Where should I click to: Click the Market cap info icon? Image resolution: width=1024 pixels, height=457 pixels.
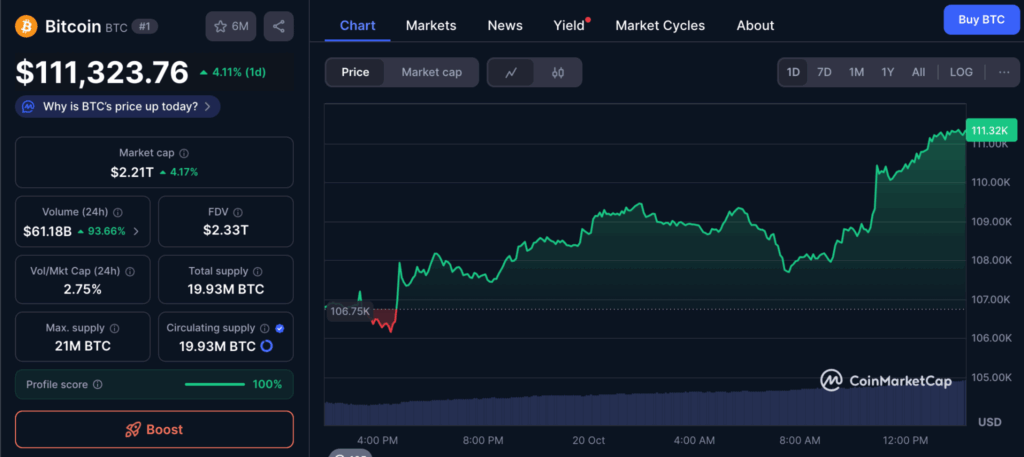pos(184,153)
